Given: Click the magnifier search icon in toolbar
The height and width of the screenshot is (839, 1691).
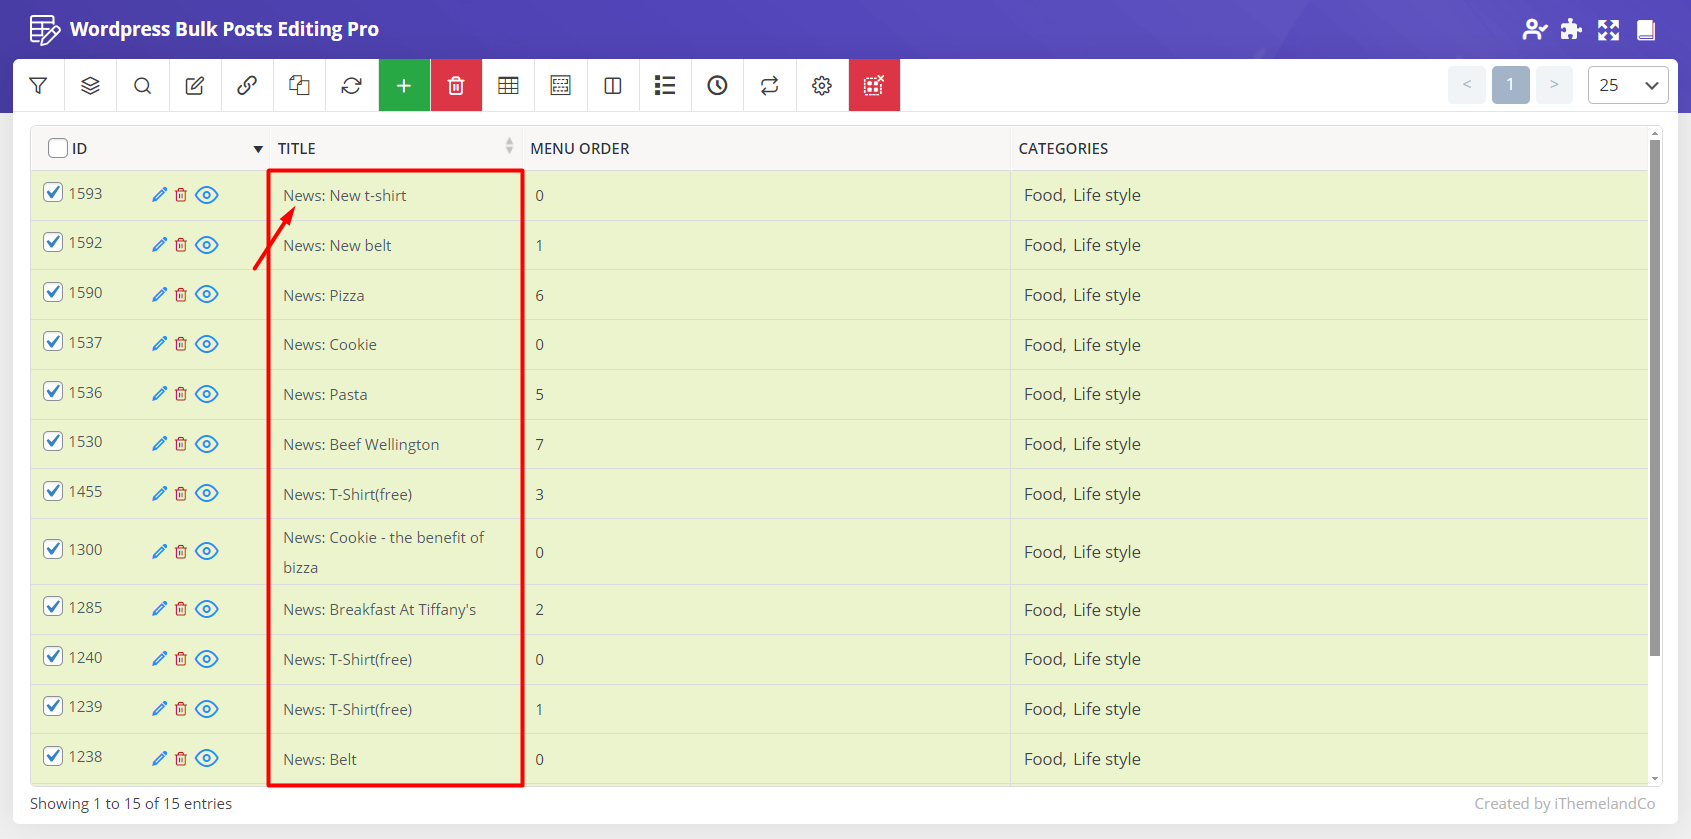Looking at the screenshot, I should [x=143, y=86].
